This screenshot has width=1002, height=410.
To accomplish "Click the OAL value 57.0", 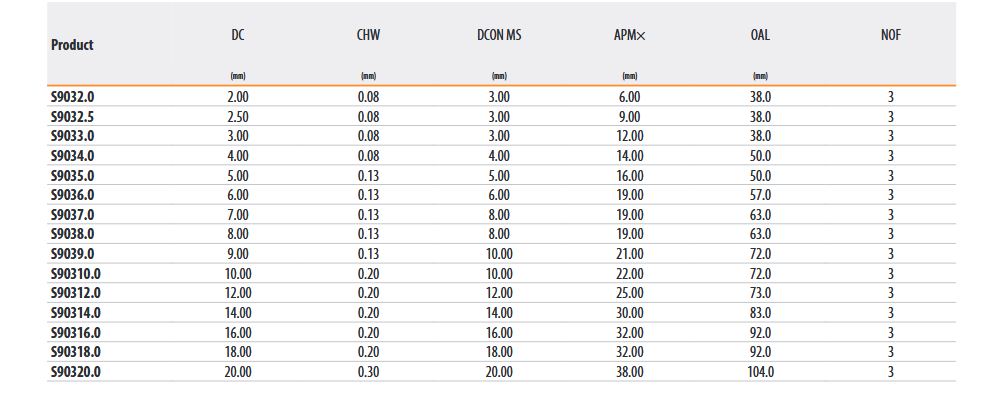I will point(761,195).
